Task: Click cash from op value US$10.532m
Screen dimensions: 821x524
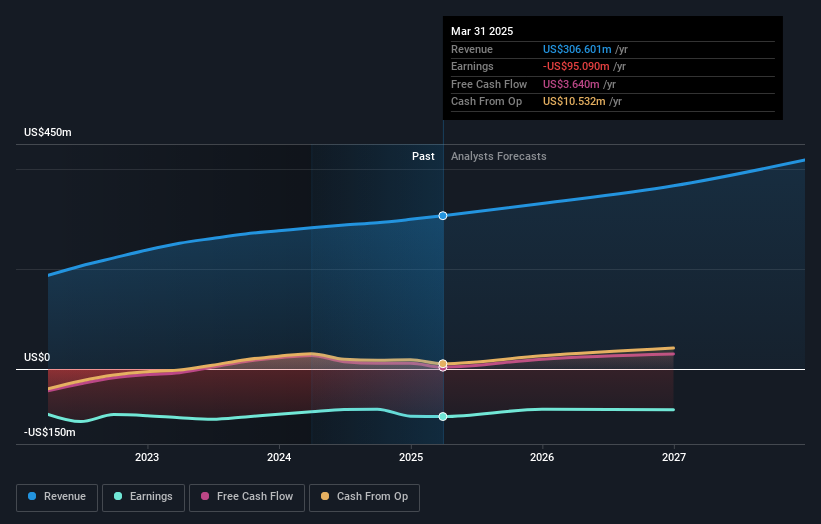Action: tap(574, 102)
